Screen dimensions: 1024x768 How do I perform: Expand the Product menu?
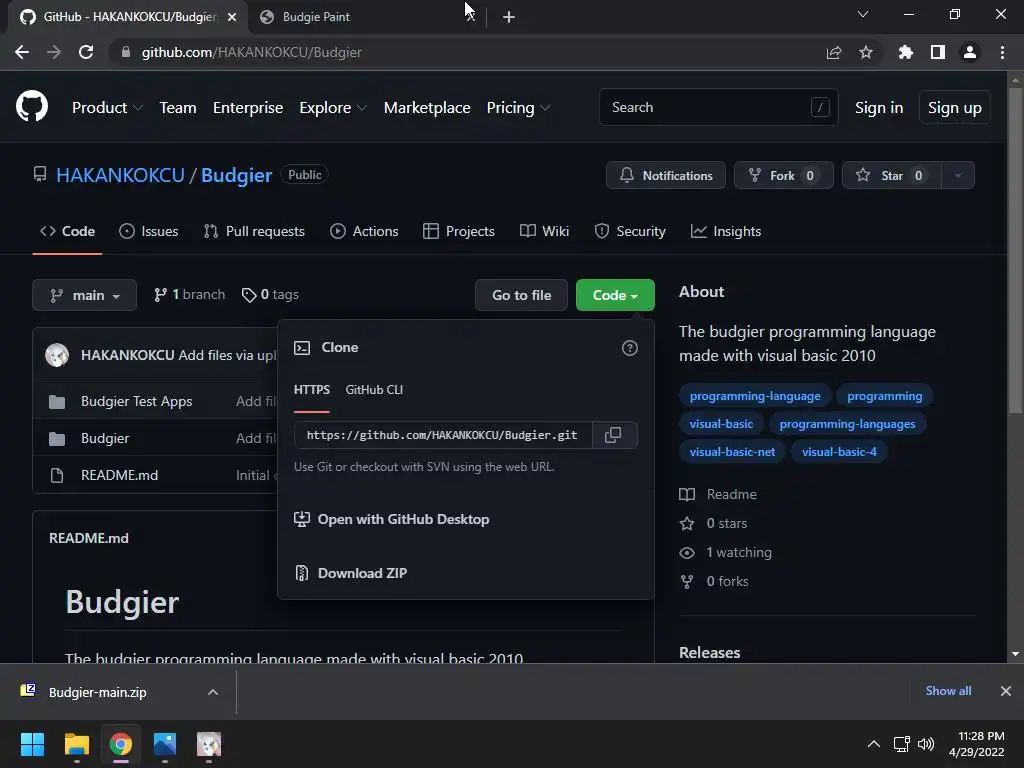coord(107,108)
